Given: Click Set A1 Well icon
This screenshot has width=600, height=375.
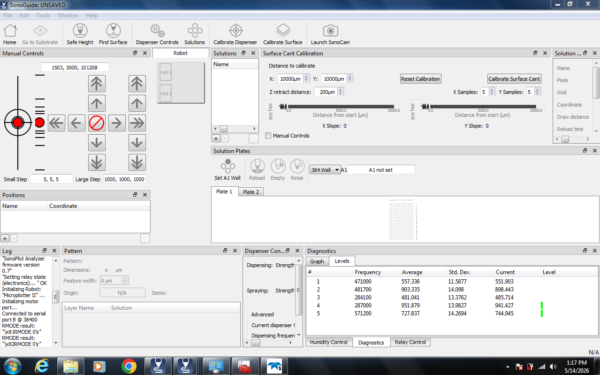Looking at the screenshot, I should tap(227, 170).
